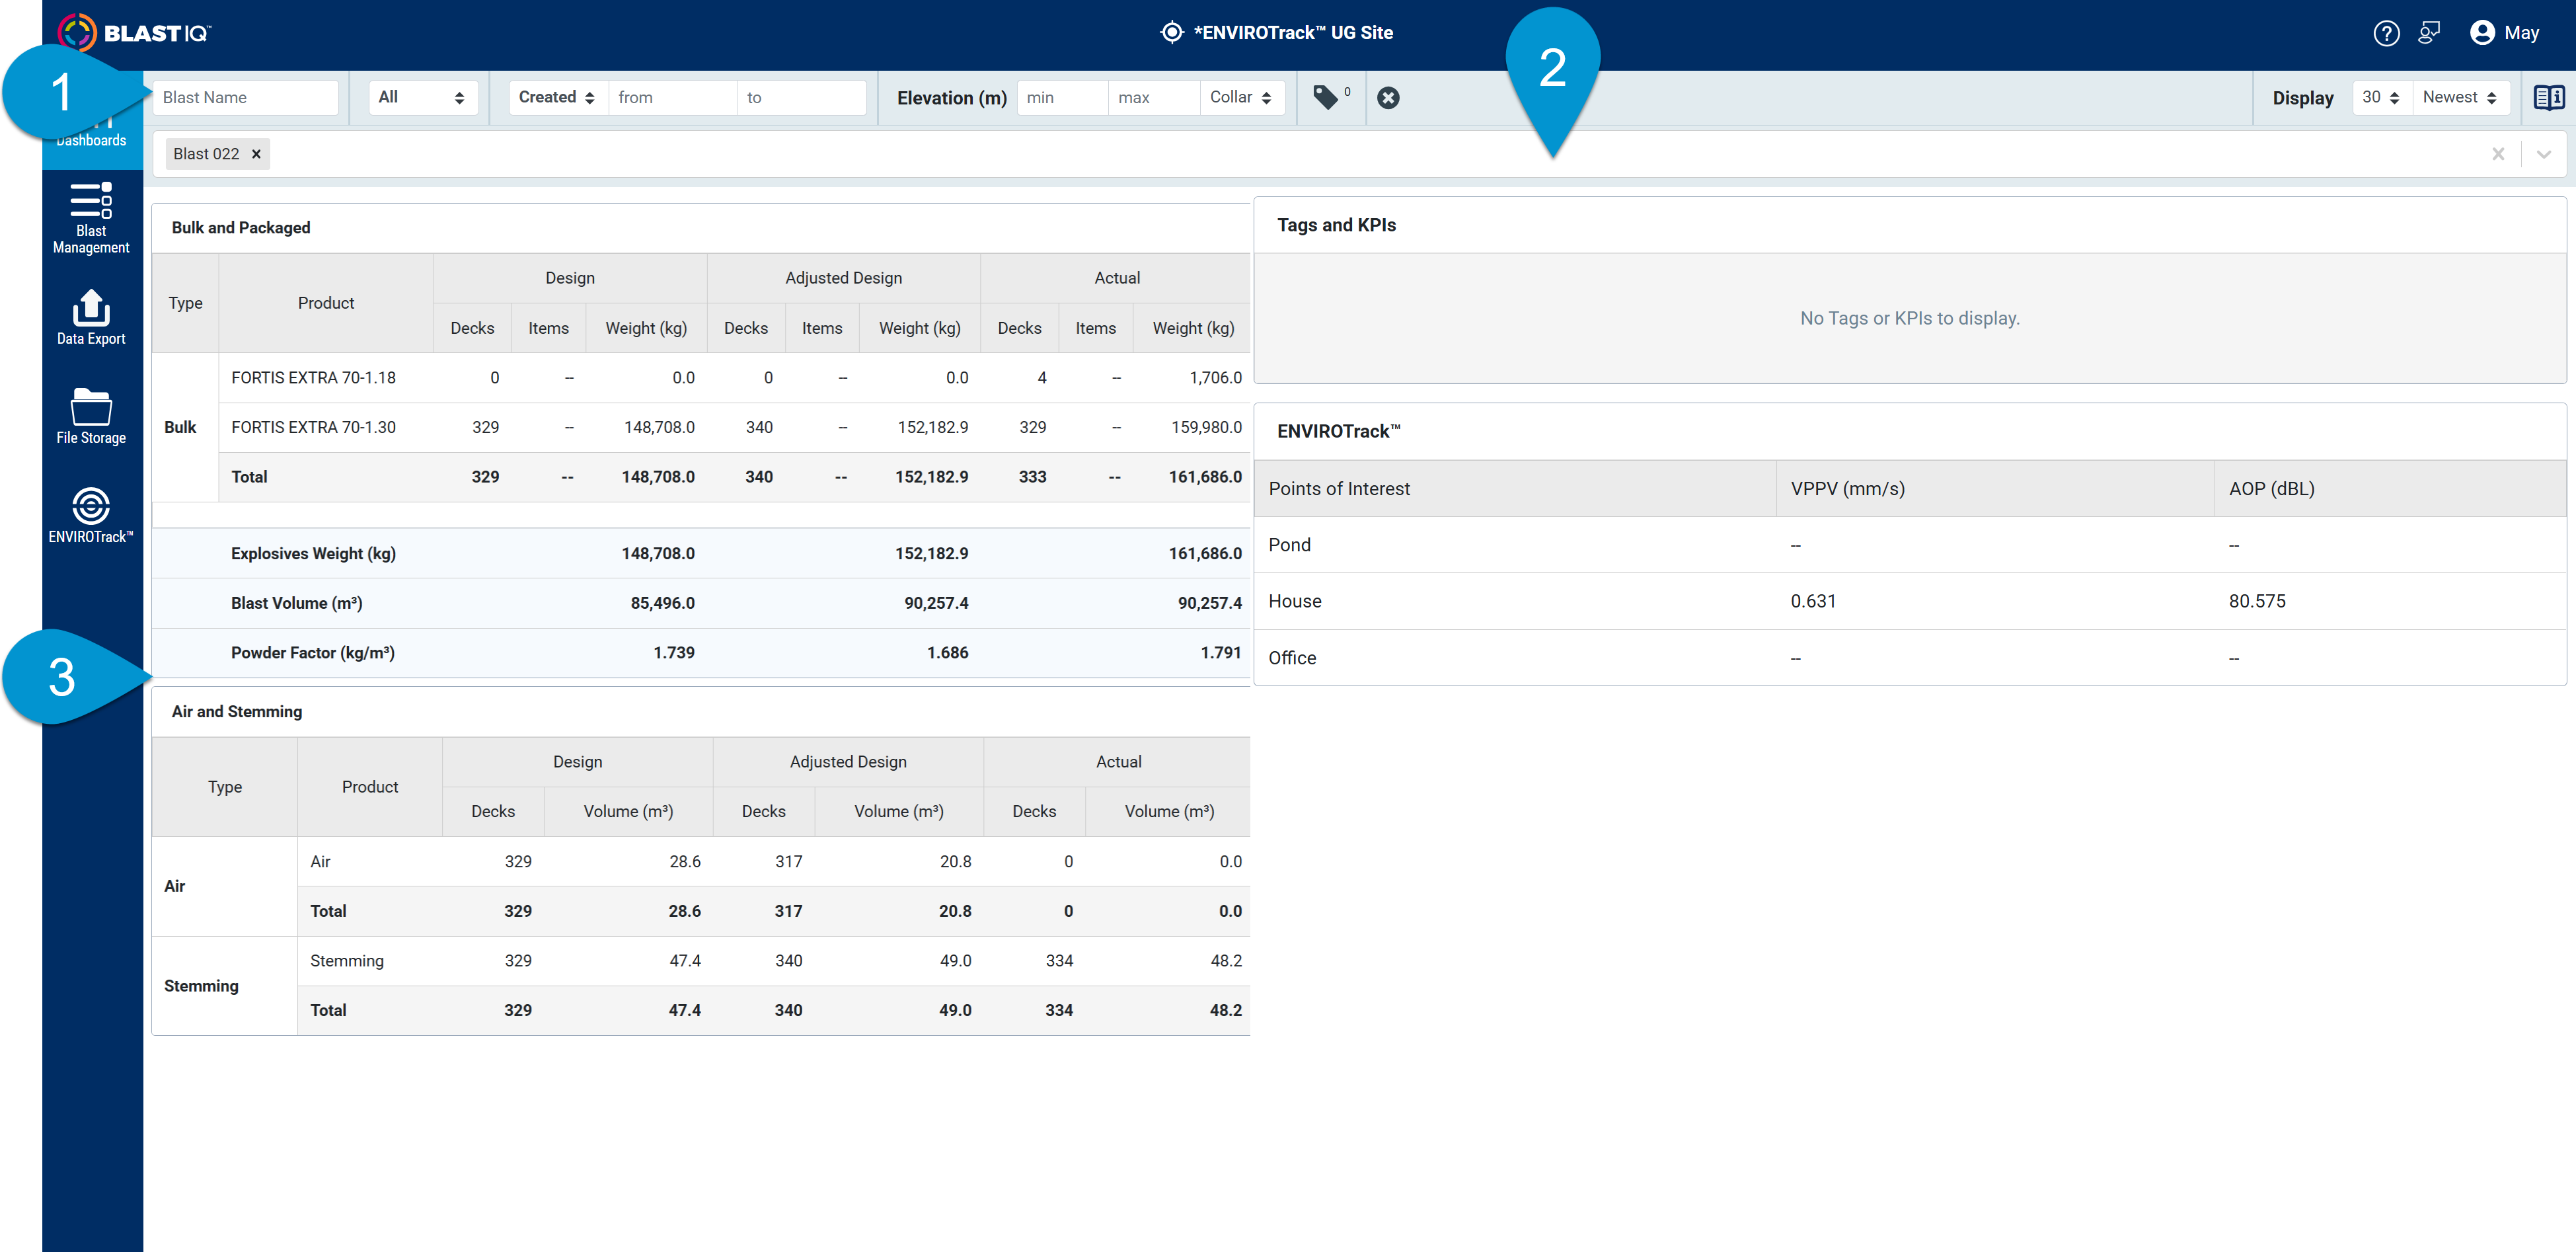
Task: Open File Storage in the sidebar
Action: point(91,416)
